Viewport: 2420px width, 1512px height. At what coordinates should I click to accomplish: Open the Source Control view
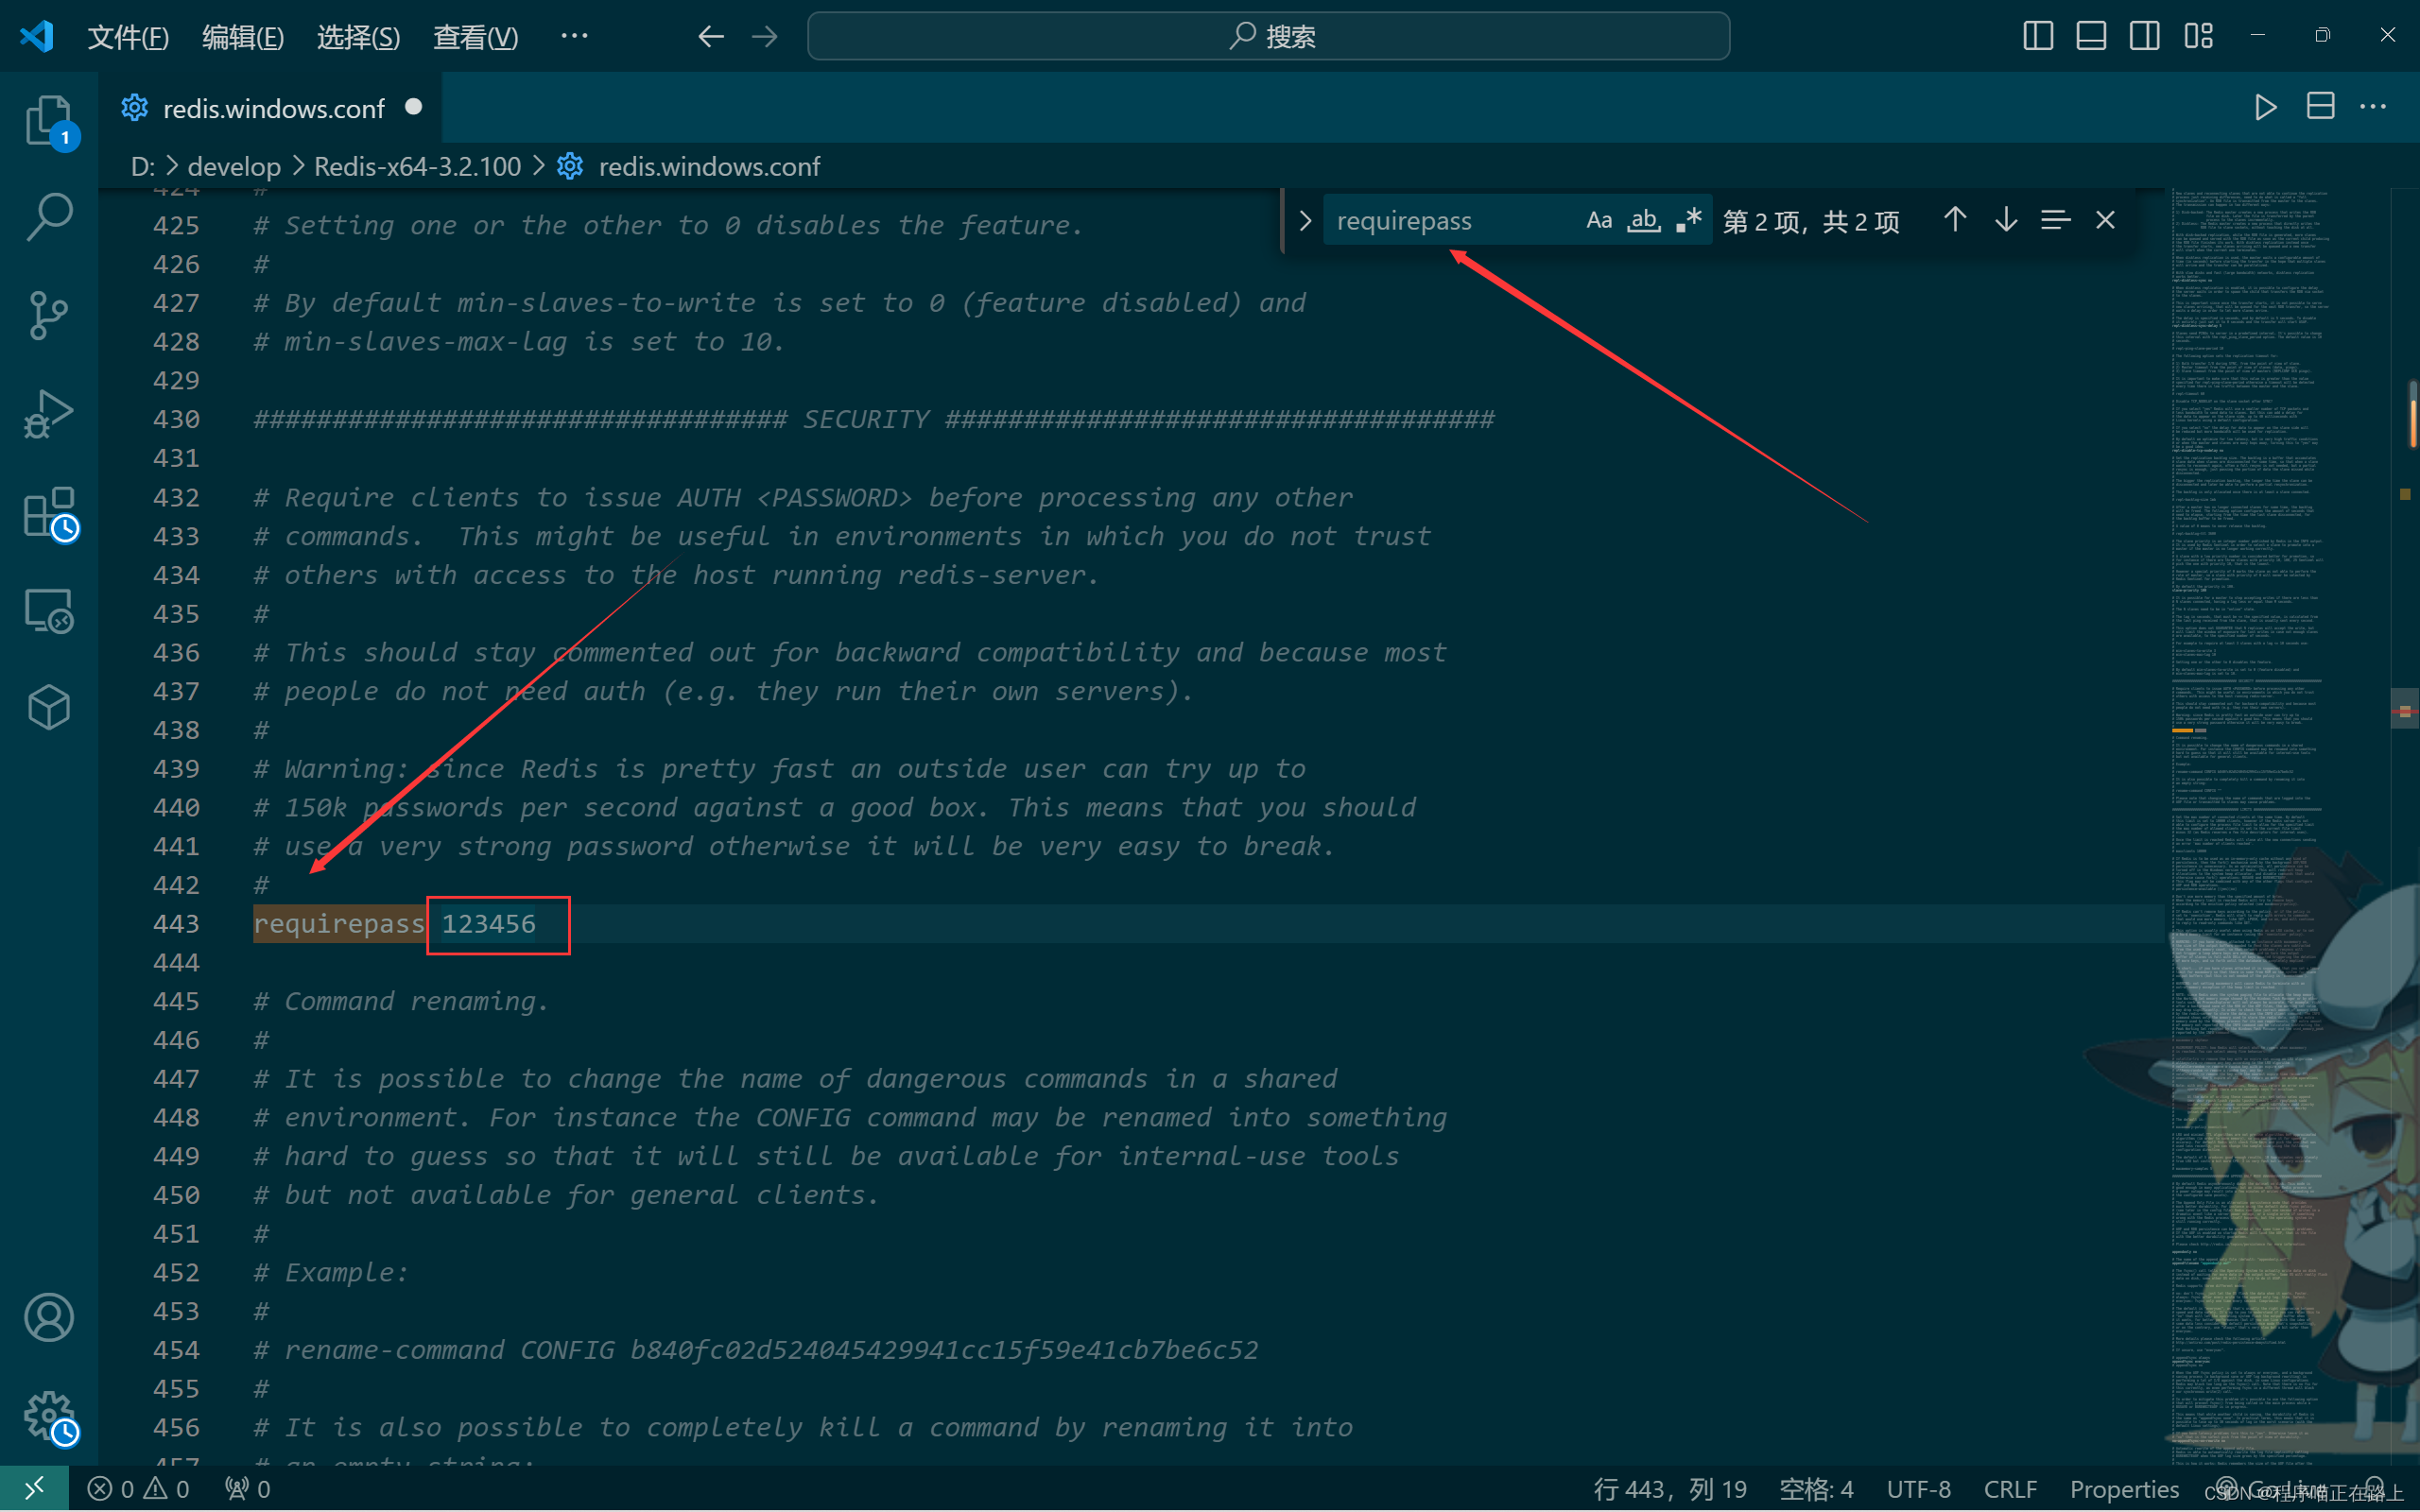pos(48,315)
